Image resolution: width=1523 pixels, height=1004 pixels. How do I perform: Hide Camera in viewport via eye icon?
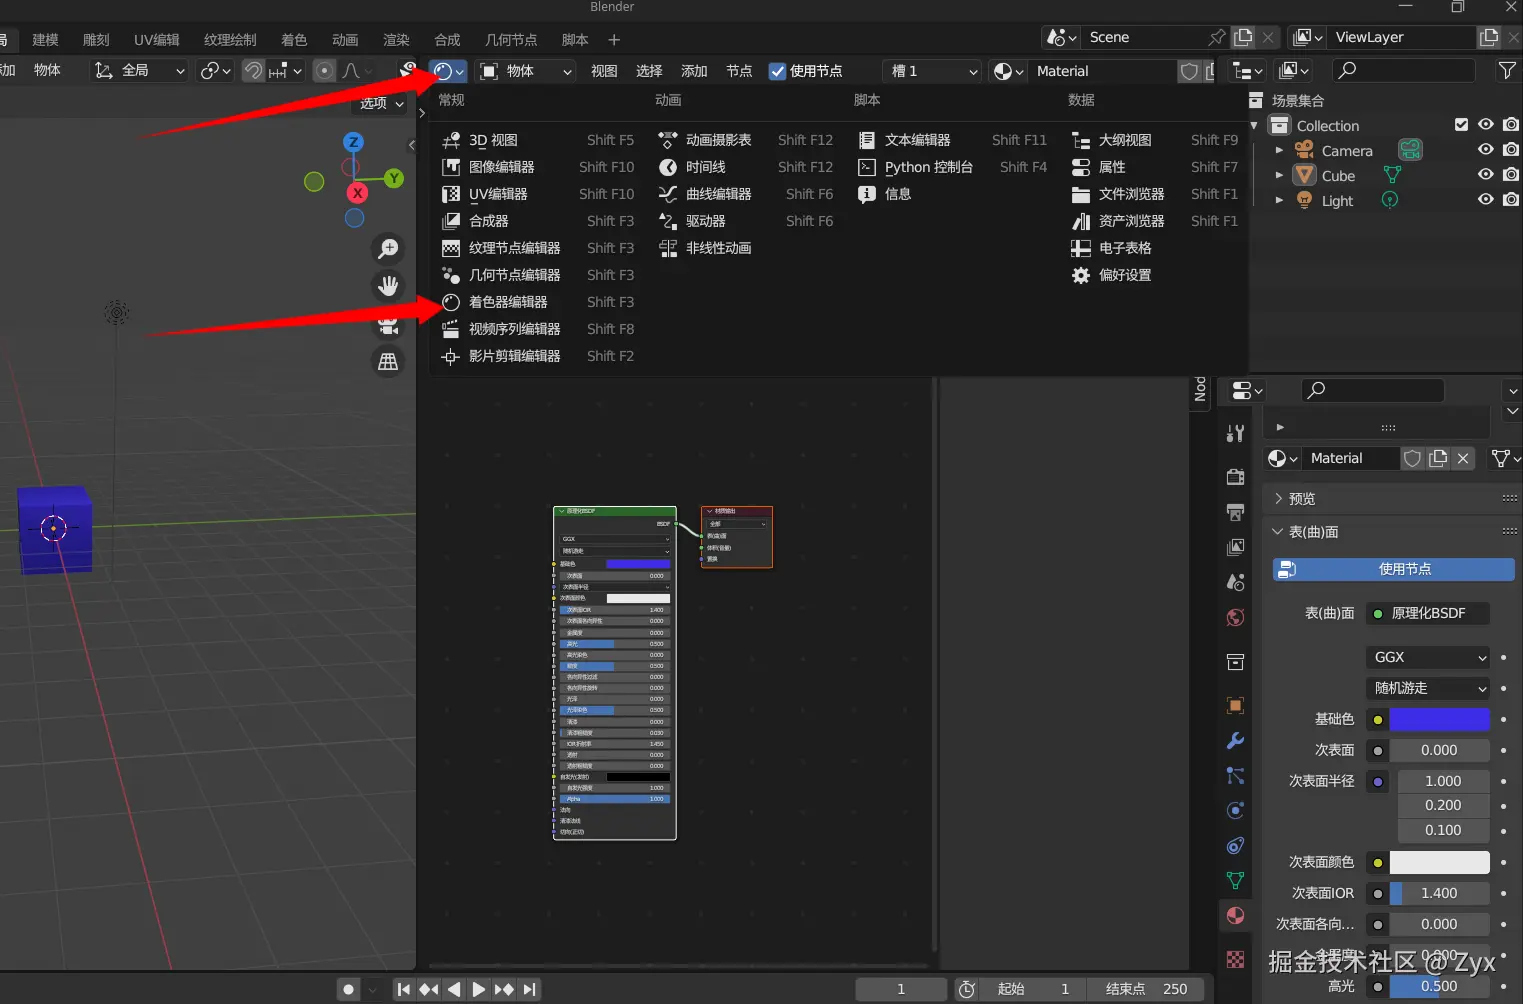tap(1486, 150)
